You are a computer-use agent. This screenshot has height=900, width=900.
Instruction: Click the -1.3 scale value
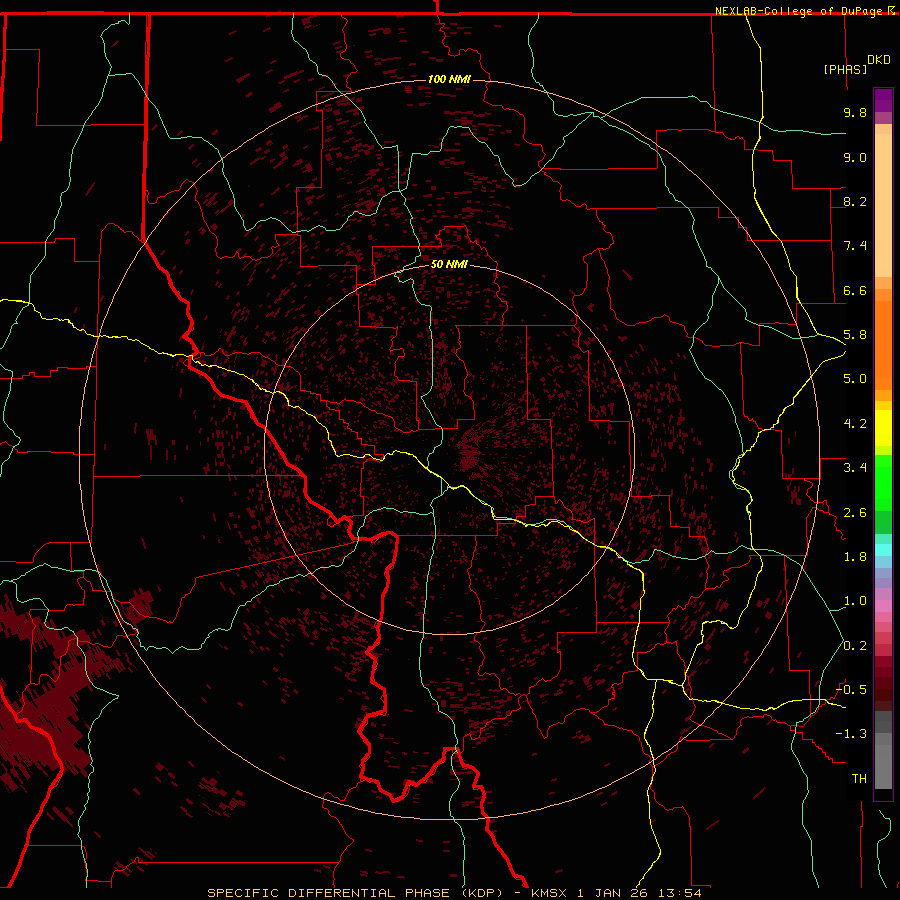point(851,734)
